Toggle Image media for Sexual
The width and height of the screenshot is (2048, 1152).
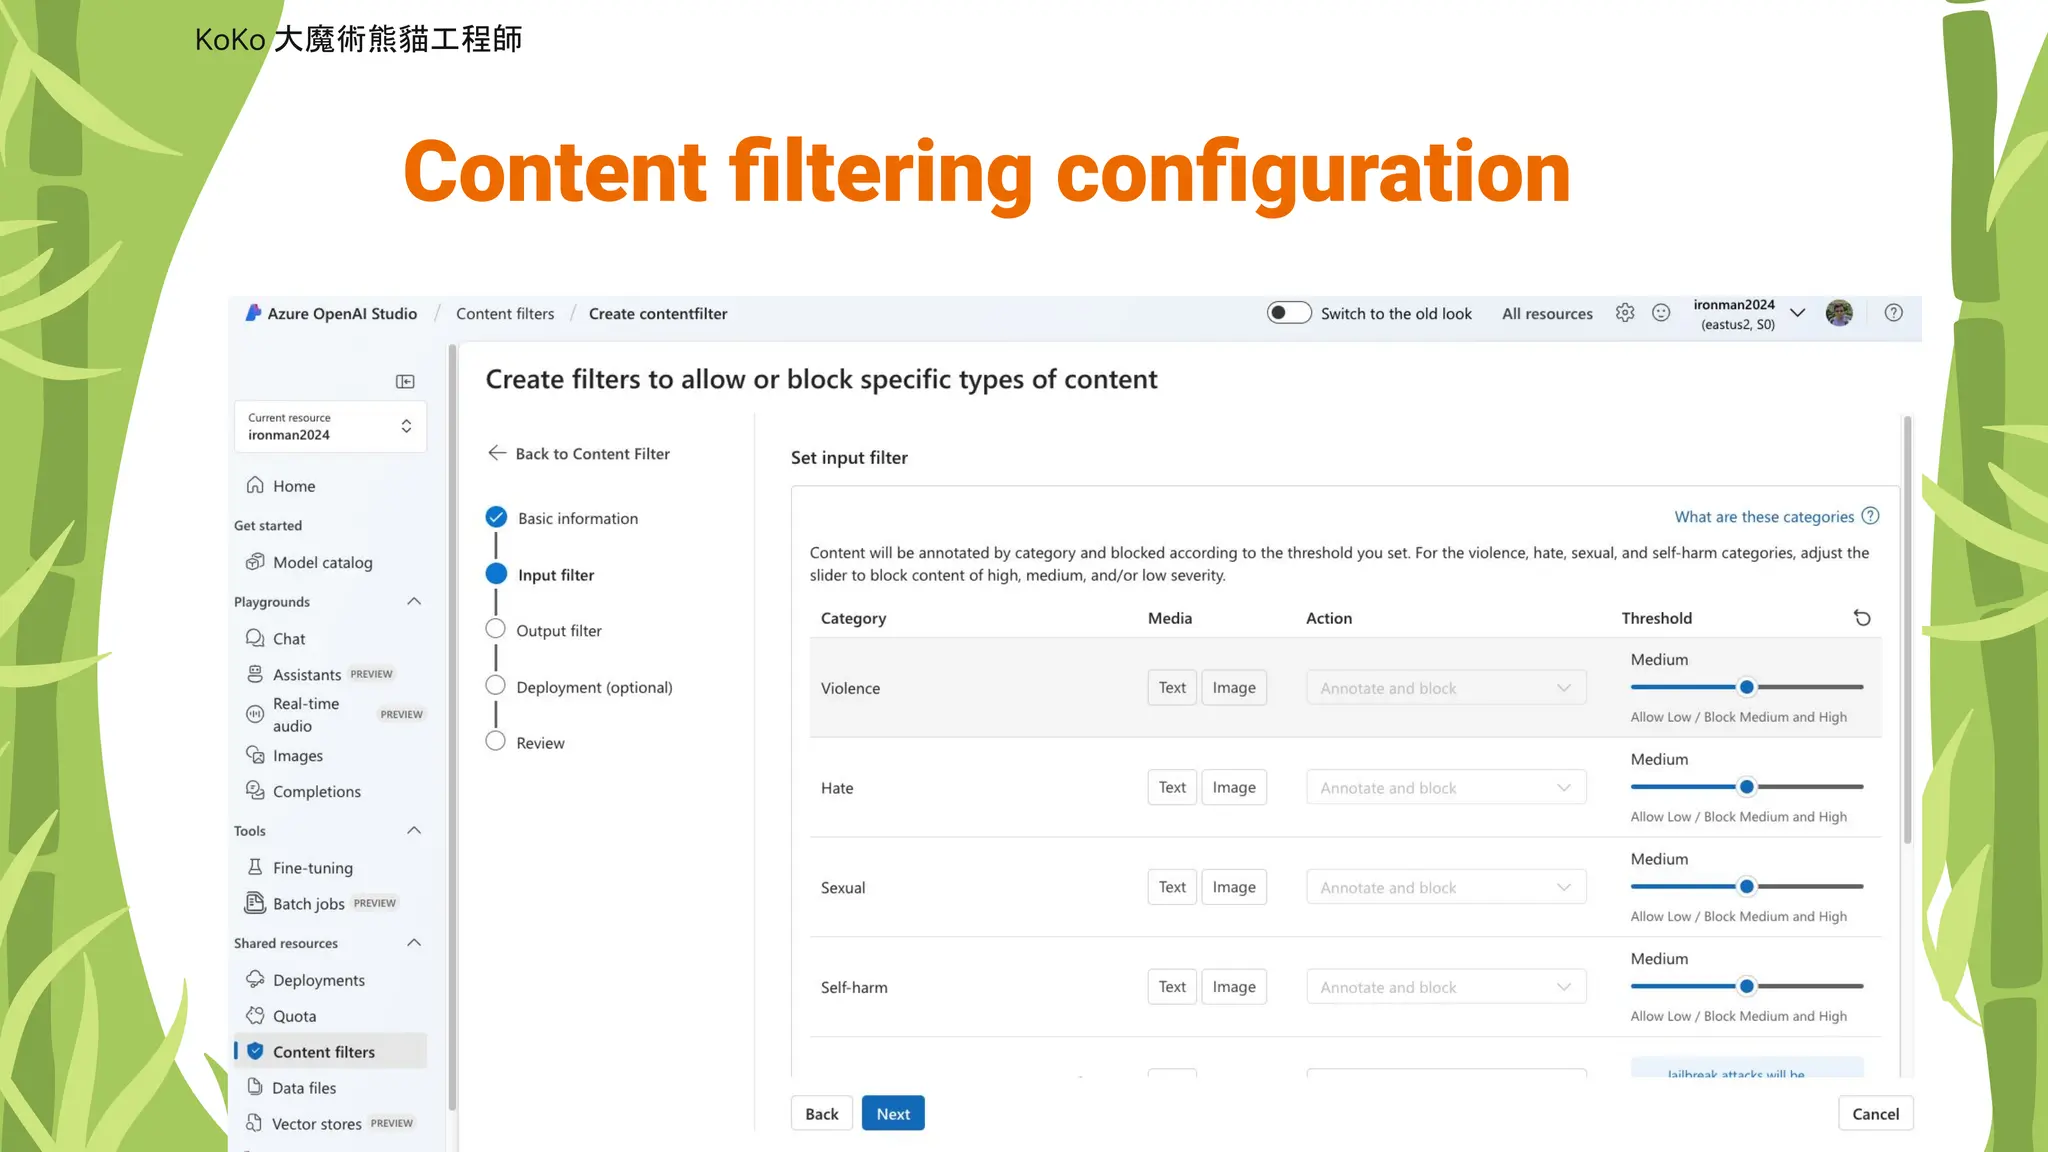(1234, 887)
